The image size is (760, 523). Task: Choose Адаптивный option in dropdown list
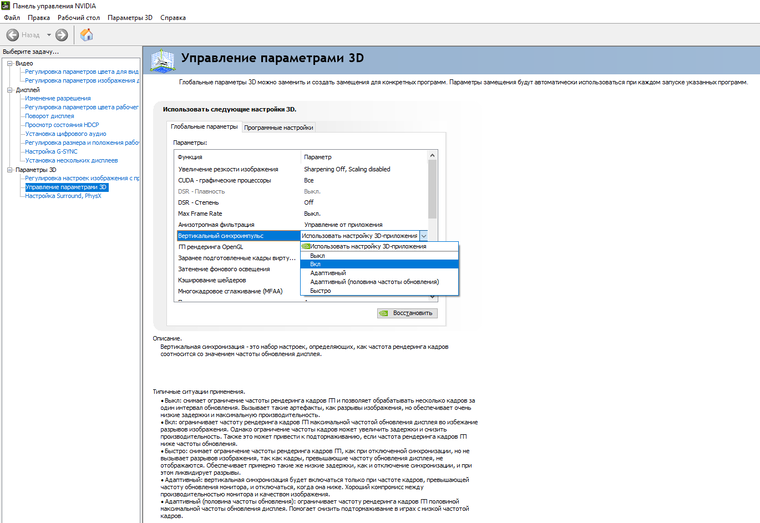[380, 273]
